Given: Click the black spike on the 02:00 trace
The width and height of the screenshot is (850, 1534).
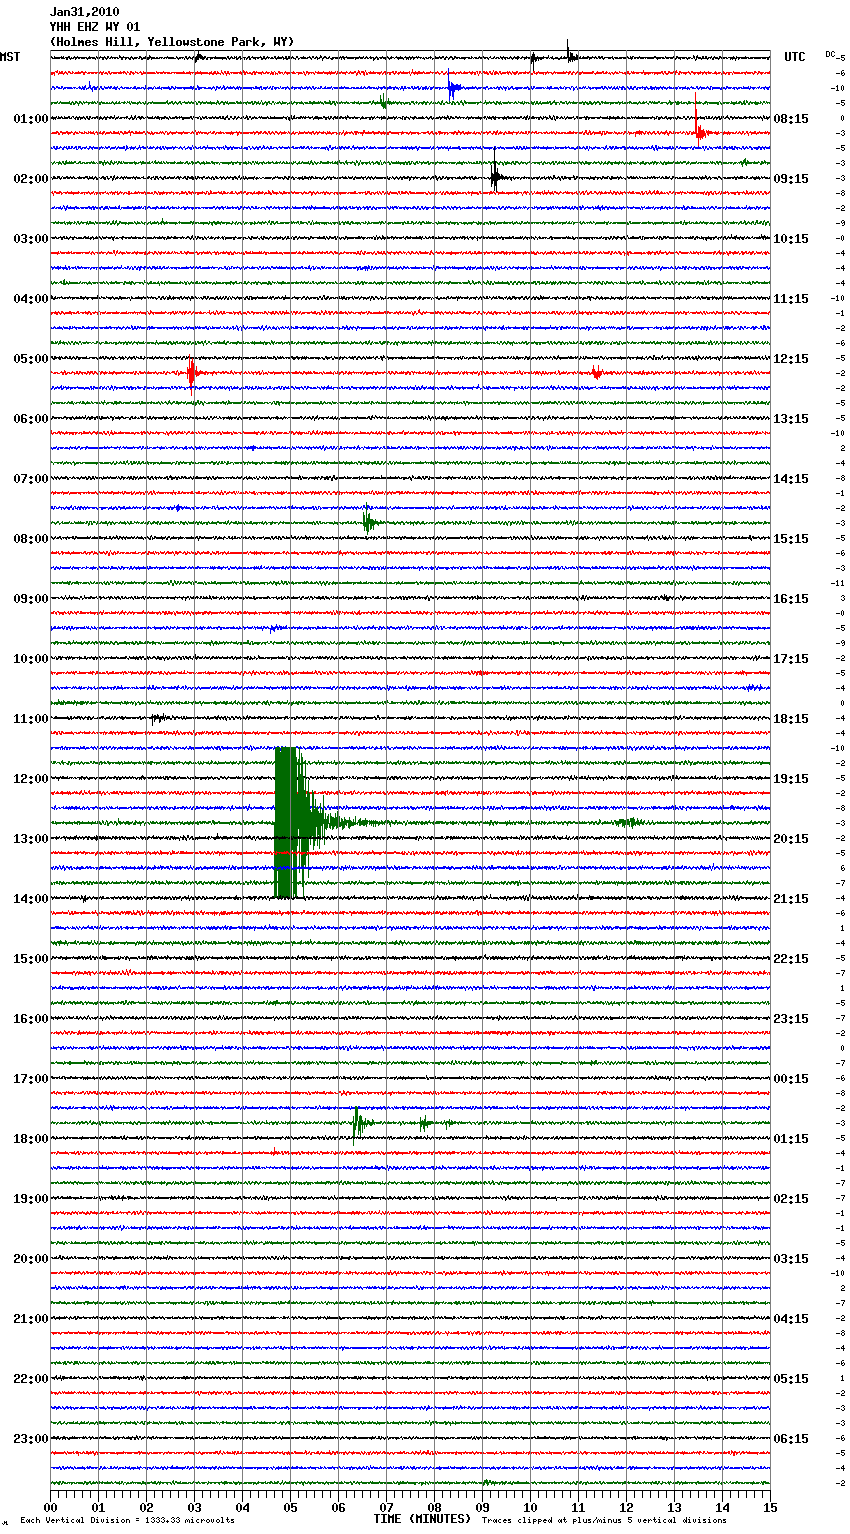Looking at the screenshot, I should tap(494, 177).
